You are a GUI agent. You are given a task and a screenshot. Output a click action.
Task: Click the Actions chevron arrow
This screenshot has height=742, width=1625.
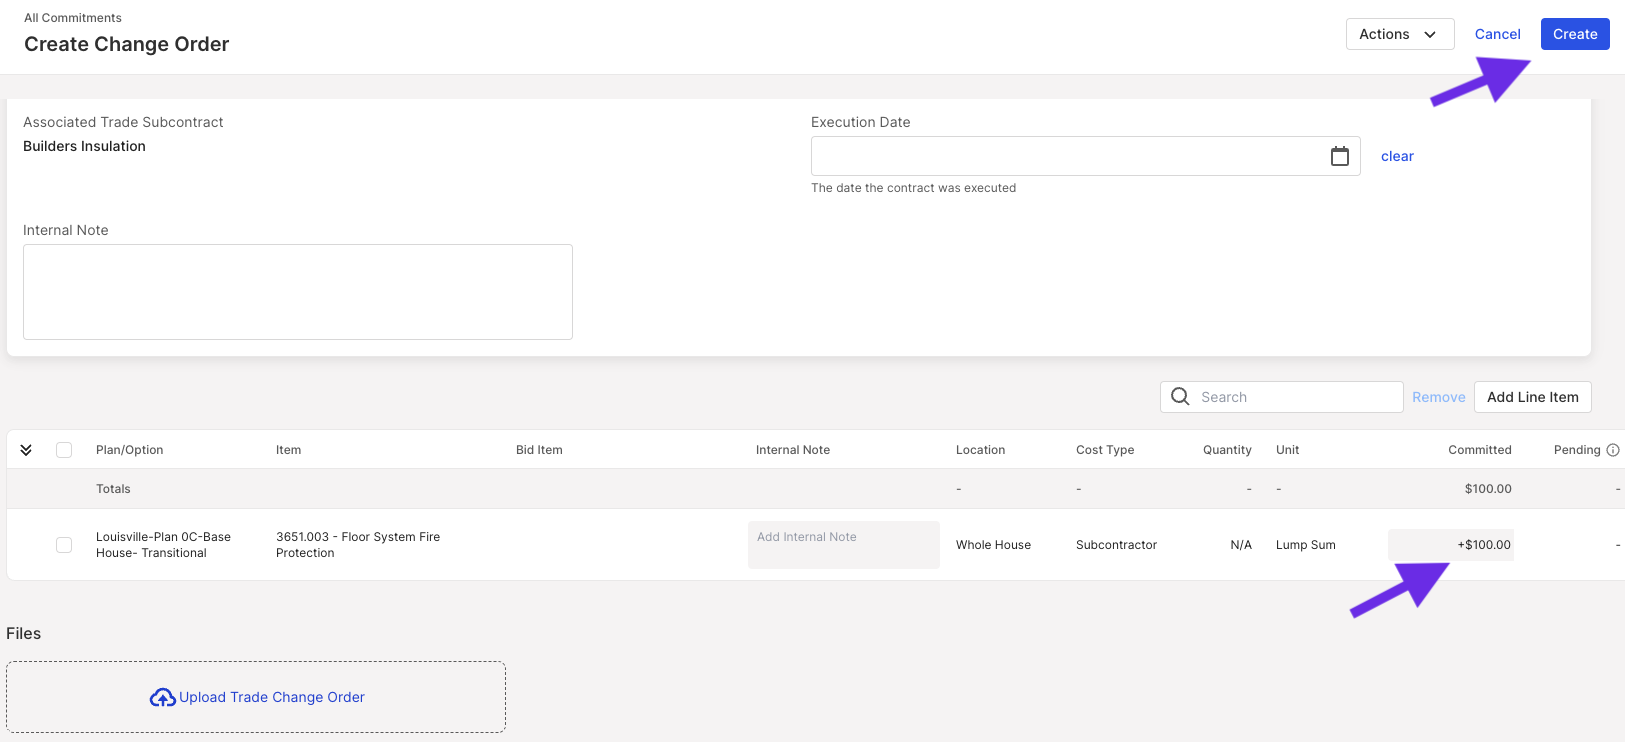click(1430, 34)
